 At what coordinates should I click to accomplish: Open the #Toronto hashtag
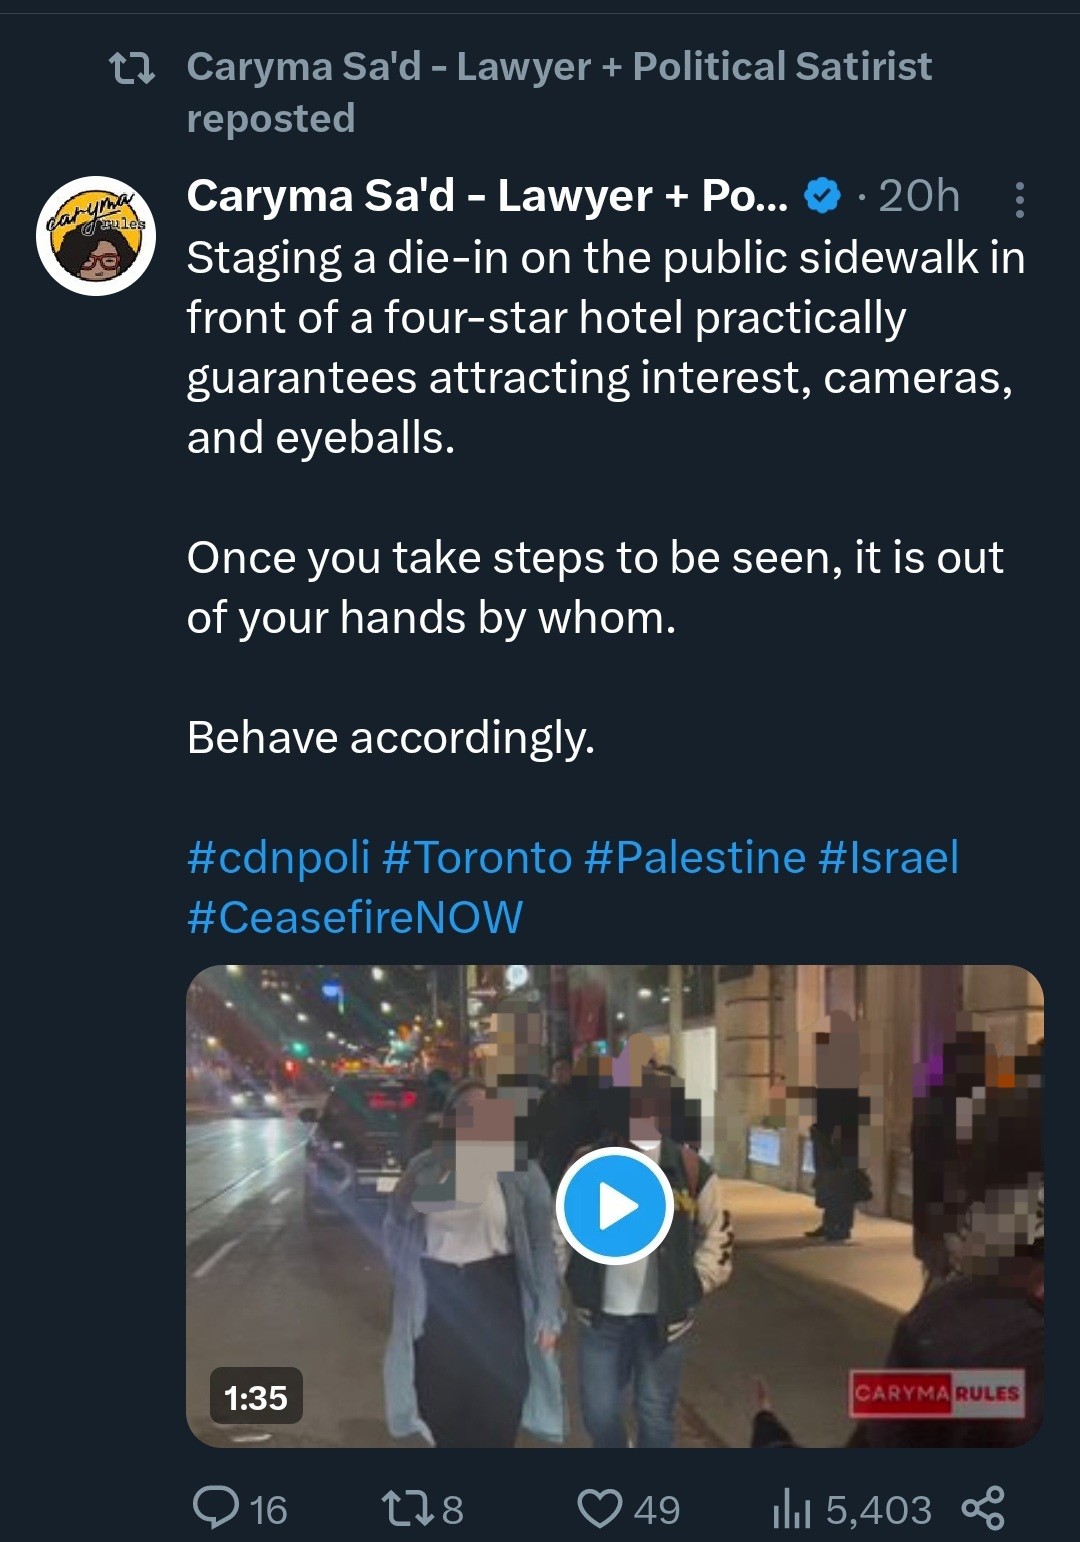tap(476, 858)
